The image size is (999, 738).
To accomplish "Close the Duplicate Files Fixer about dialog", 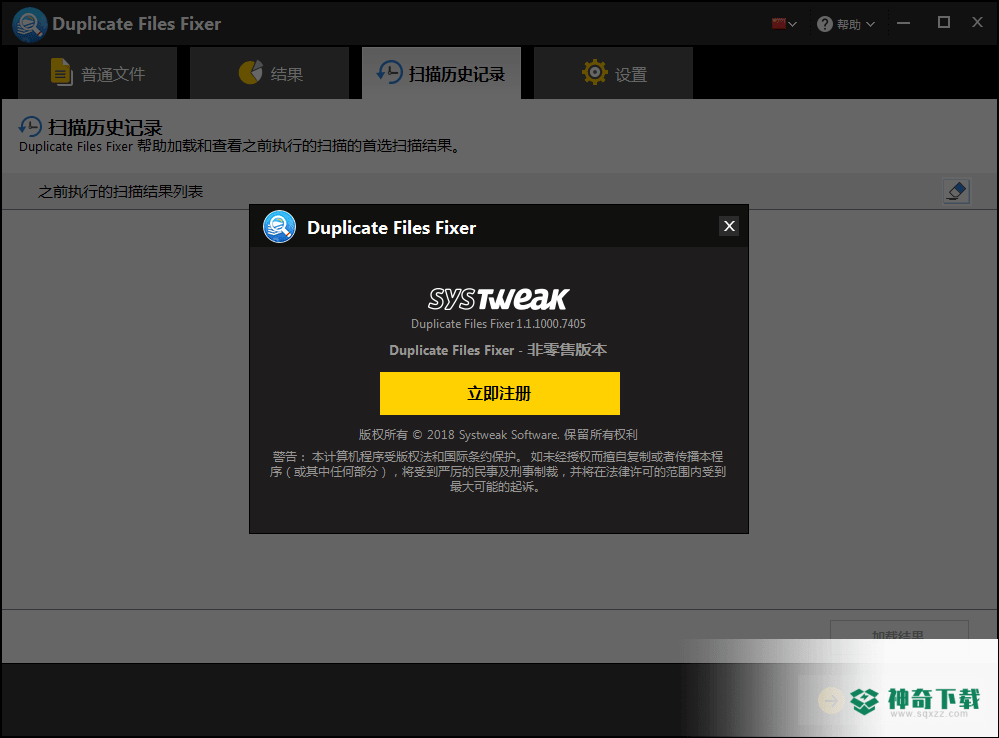I will pos(729,226).
